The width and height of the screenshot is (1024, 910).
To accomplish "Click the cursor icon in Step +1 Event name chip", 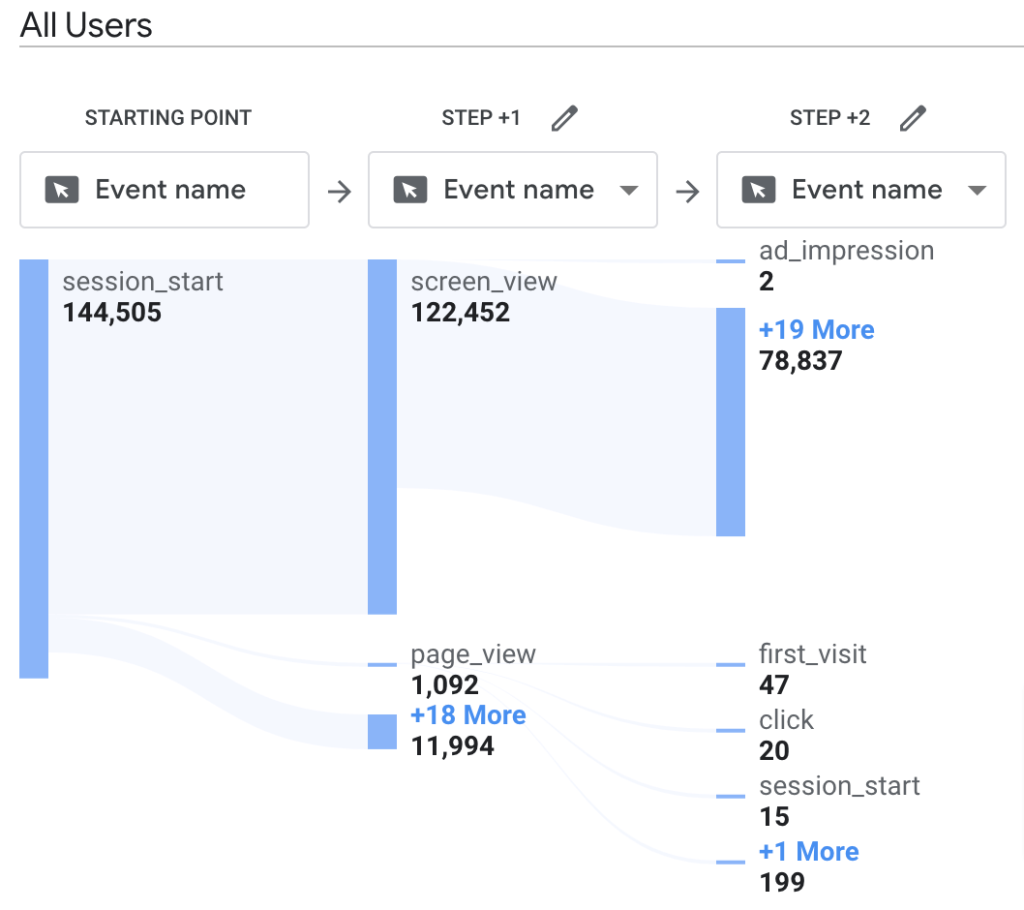I will pos(409,189).
